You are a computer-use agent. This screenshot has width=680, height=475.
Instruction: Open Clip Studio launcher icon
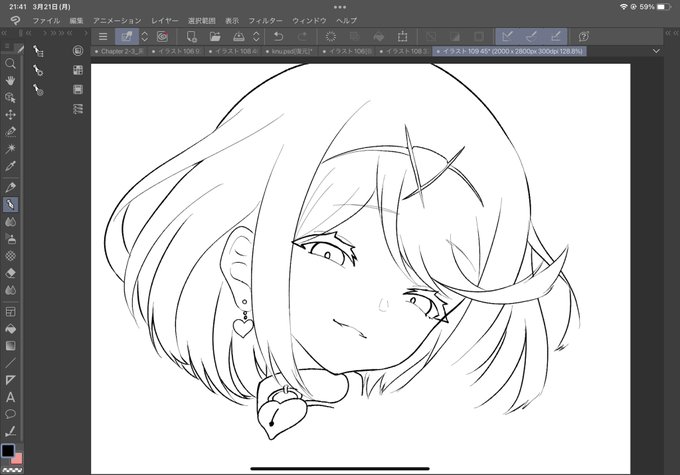163,36
